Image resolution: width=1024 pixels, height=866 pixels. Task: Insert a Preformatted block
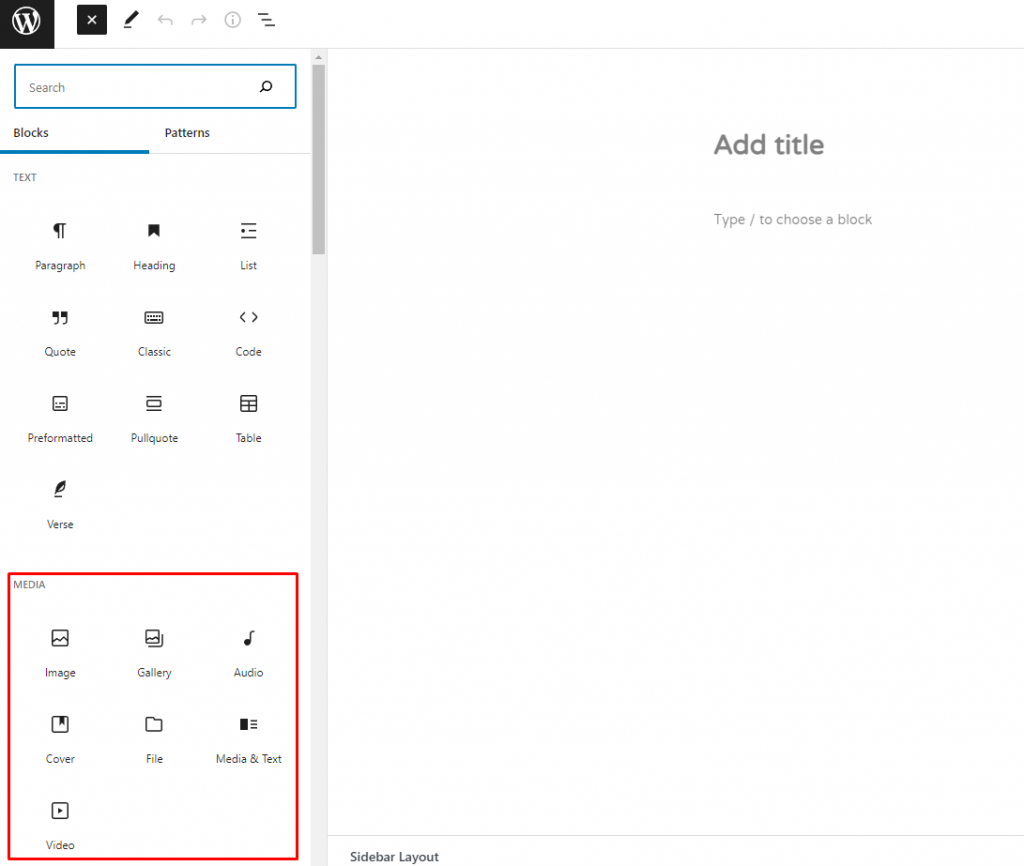[60, 418]
